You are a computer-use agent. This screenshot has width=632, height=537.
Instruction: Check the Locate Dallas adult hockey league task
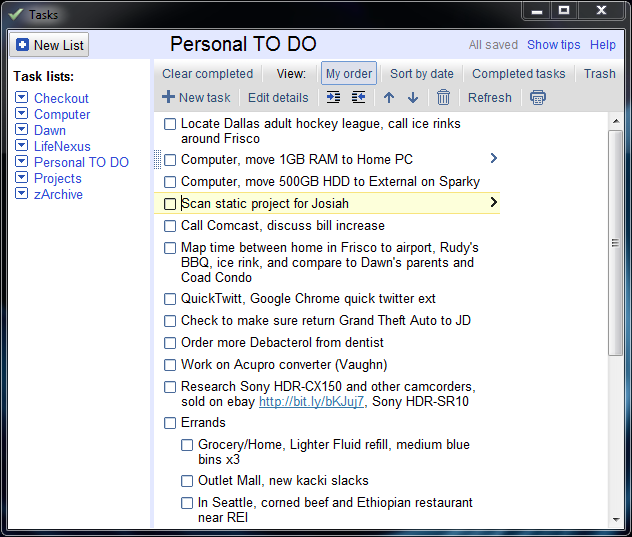(170, 124)
